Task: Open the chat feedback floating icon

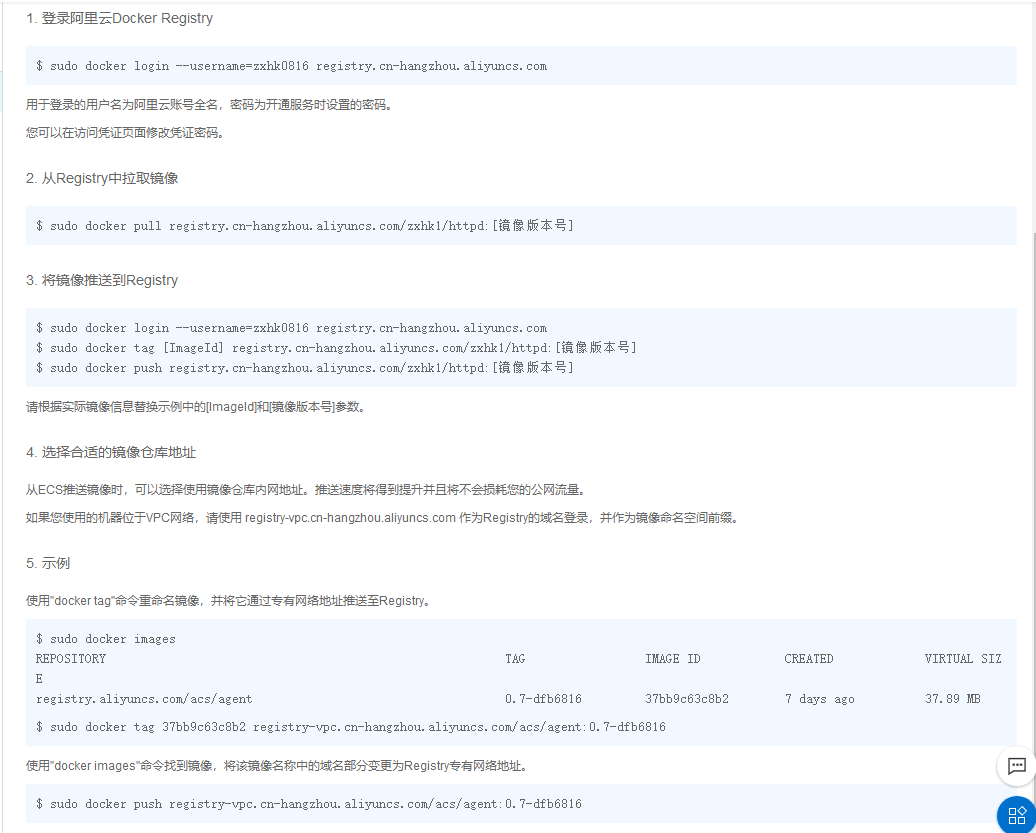Action: pyautogui.click(x=1016, y=766)
